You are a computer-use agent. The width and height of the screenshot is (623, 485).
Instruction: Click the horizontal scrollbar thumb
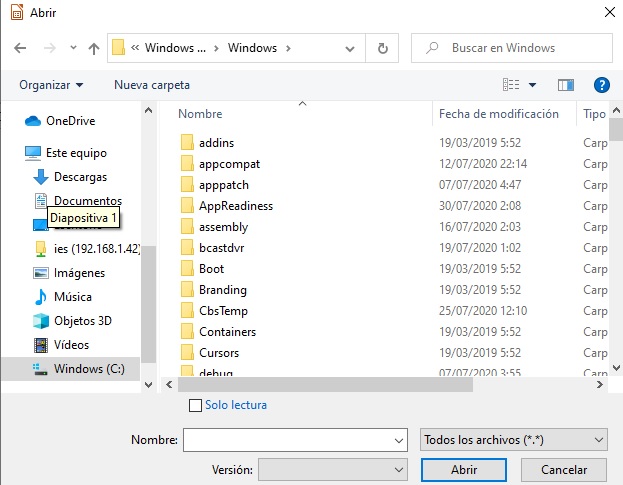tap(325, 385)
